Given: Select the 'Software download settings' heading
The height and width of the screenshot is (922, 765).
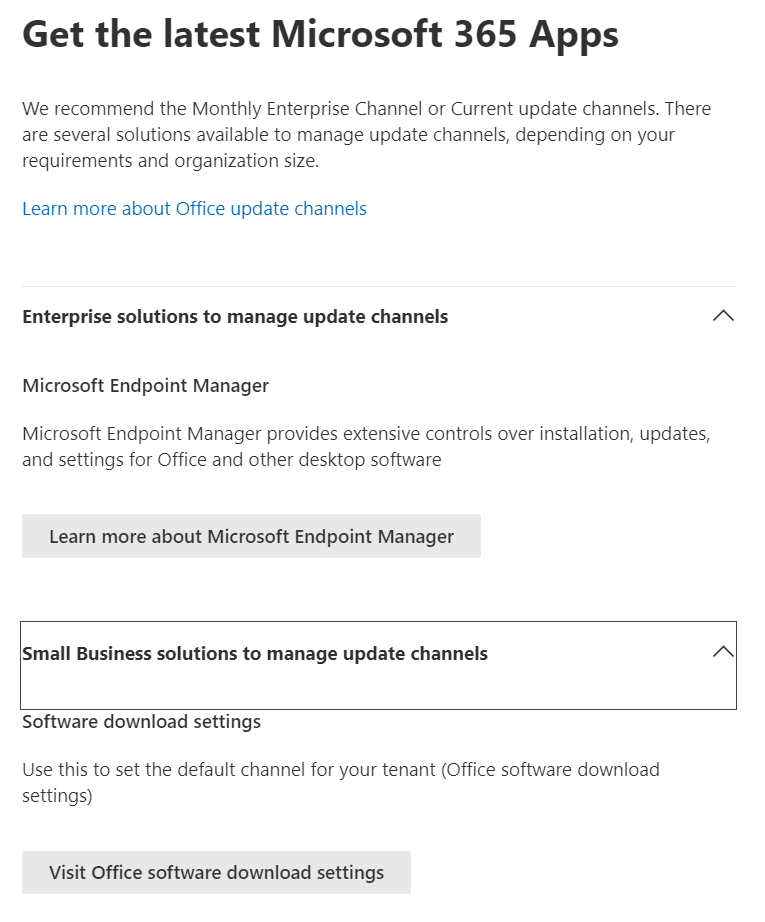Looking at the screenshot, I should [x=141, y=721].
